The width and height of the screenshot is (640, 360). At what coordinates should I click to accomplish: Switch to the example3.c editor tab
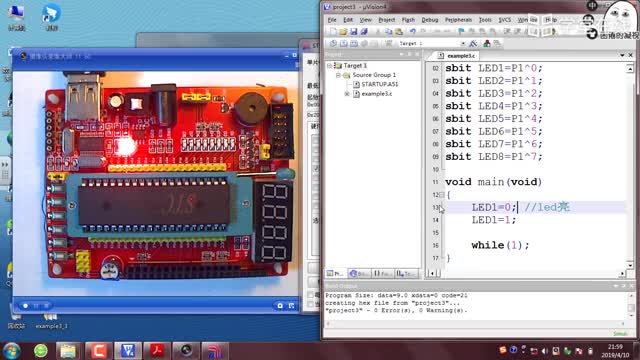(x=457, y=56)
